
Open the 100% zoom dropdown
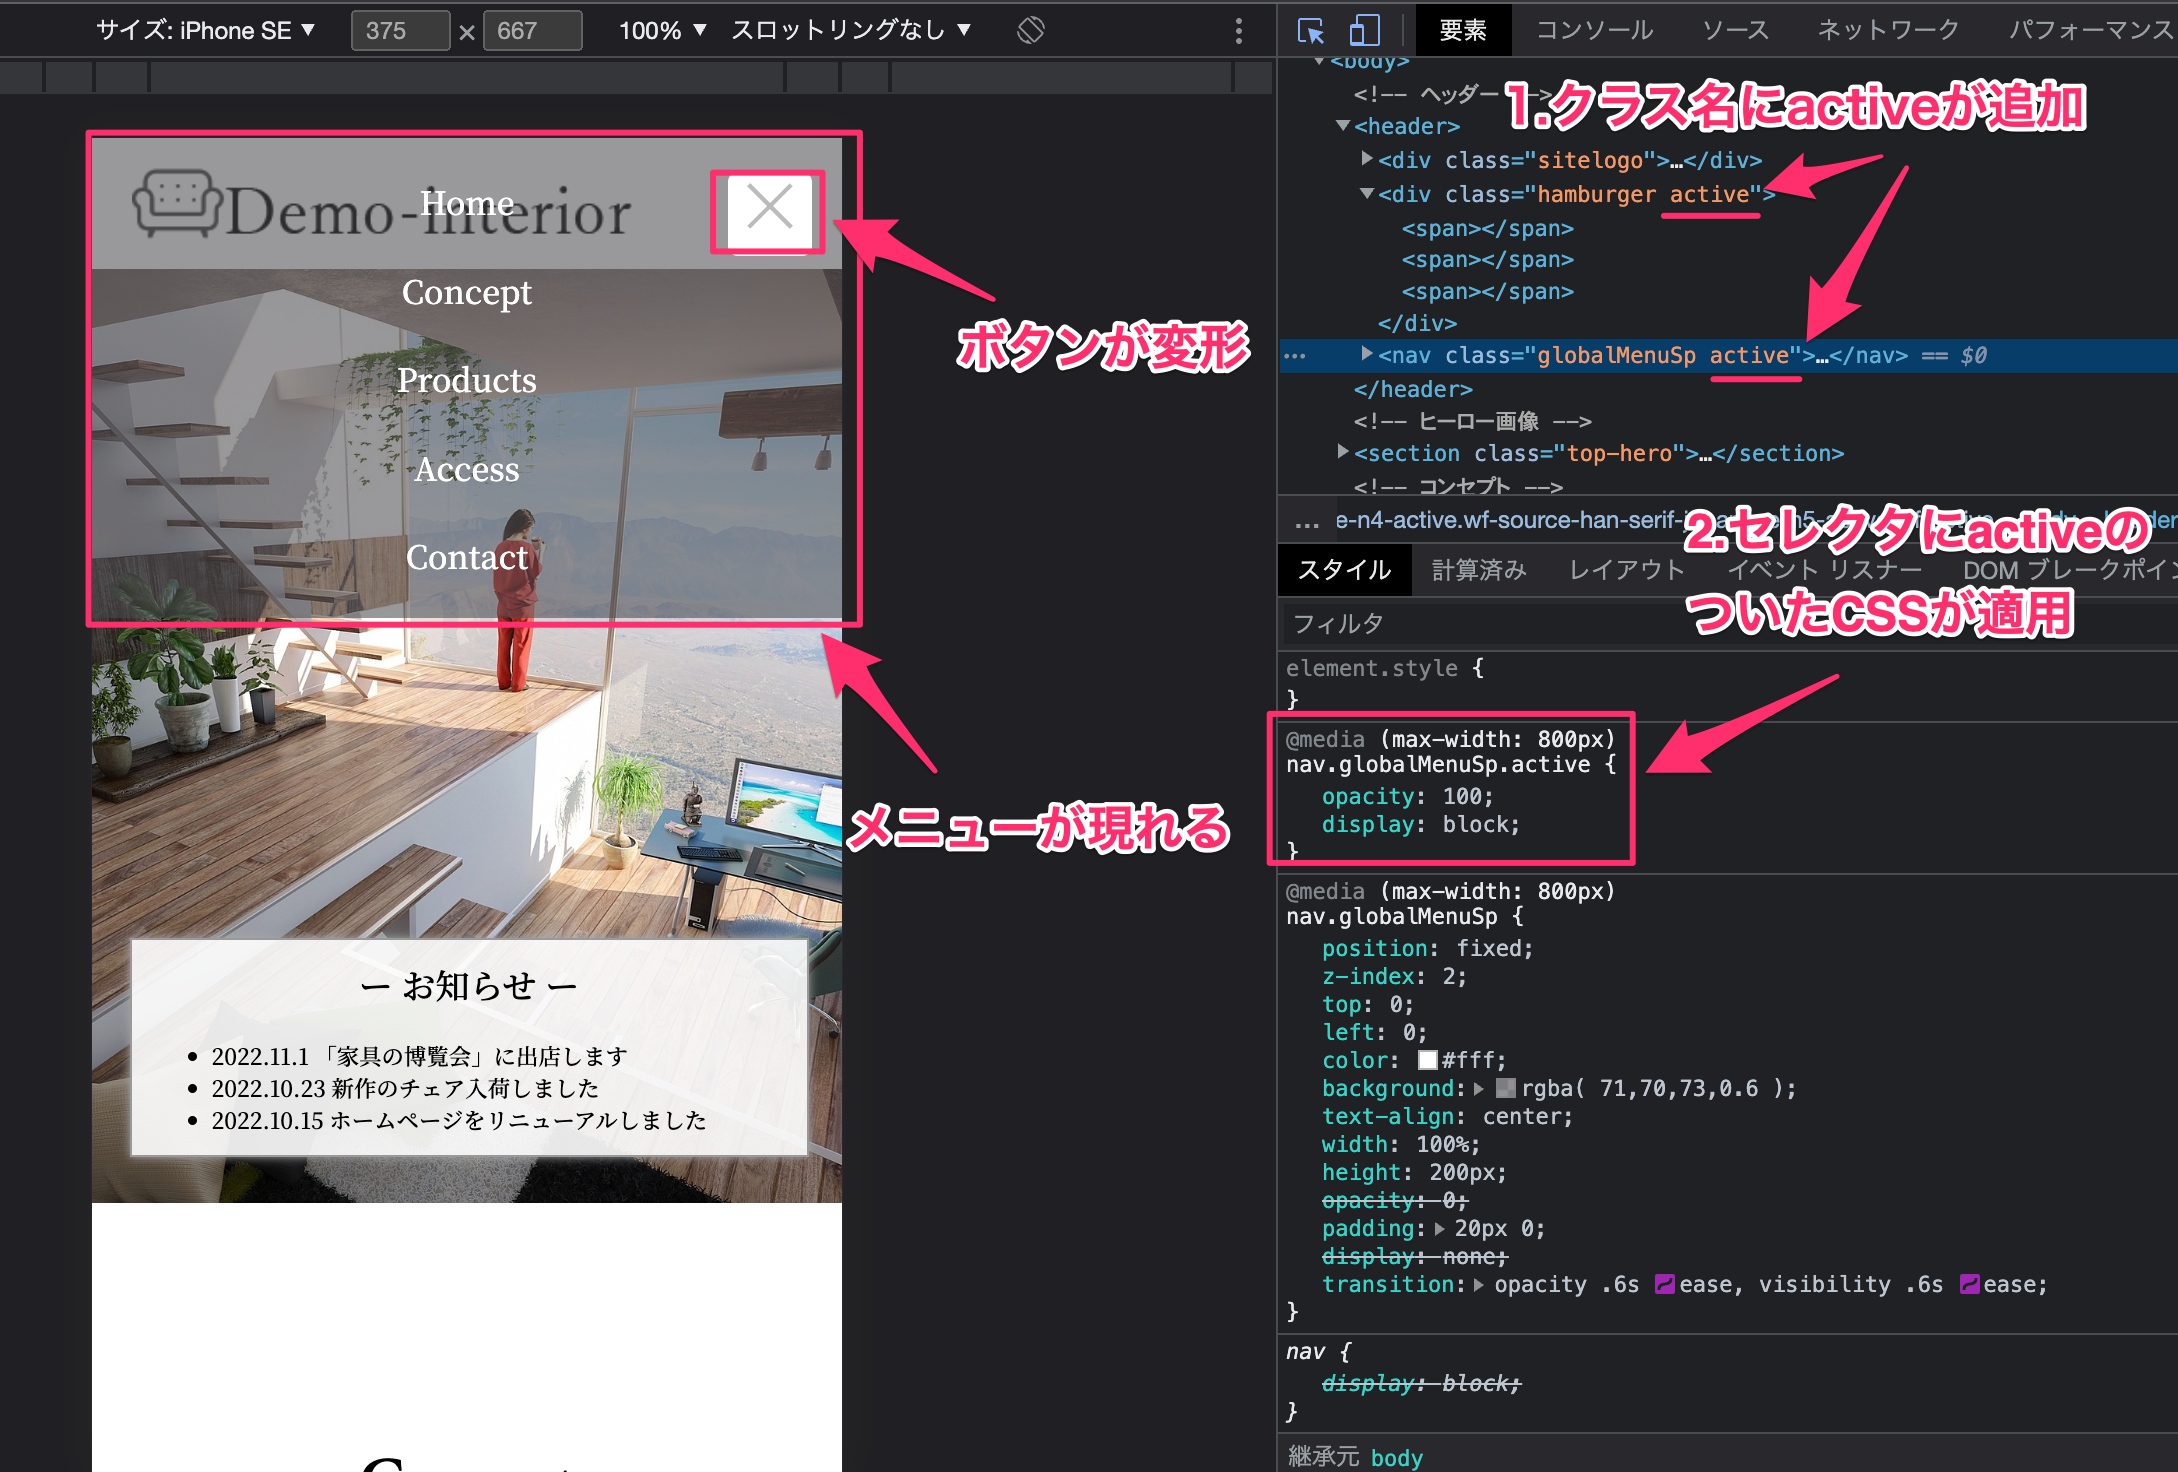(662, 30)
